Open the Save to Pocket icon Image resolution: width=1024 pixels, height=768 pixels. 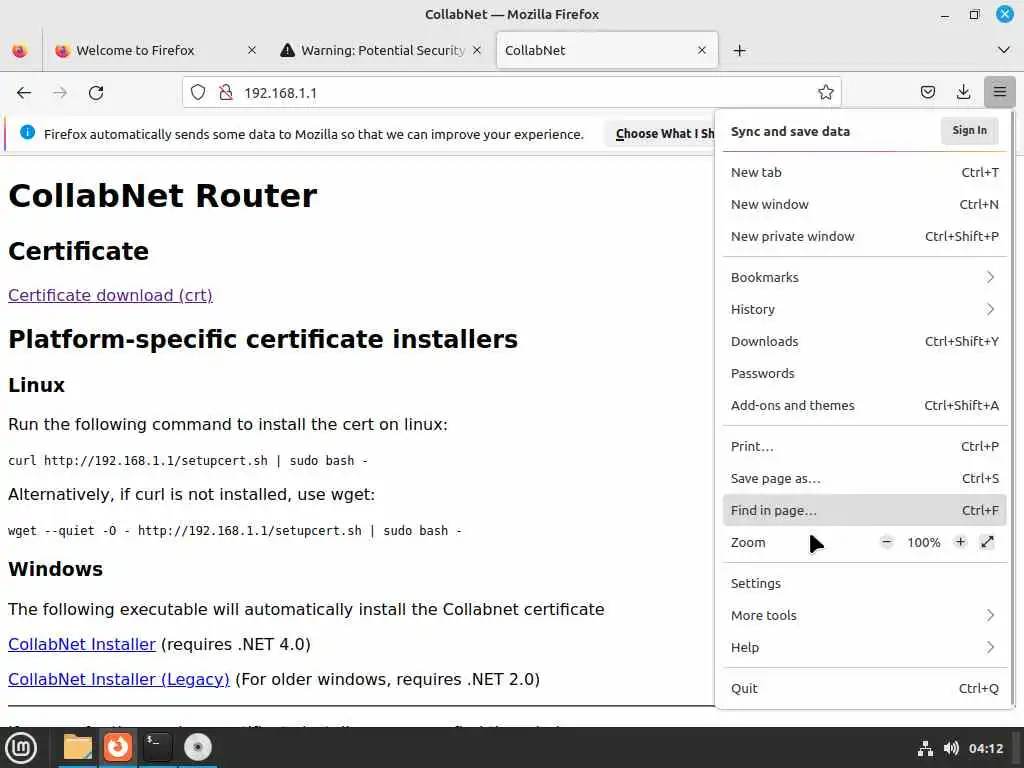coord(927,93)
